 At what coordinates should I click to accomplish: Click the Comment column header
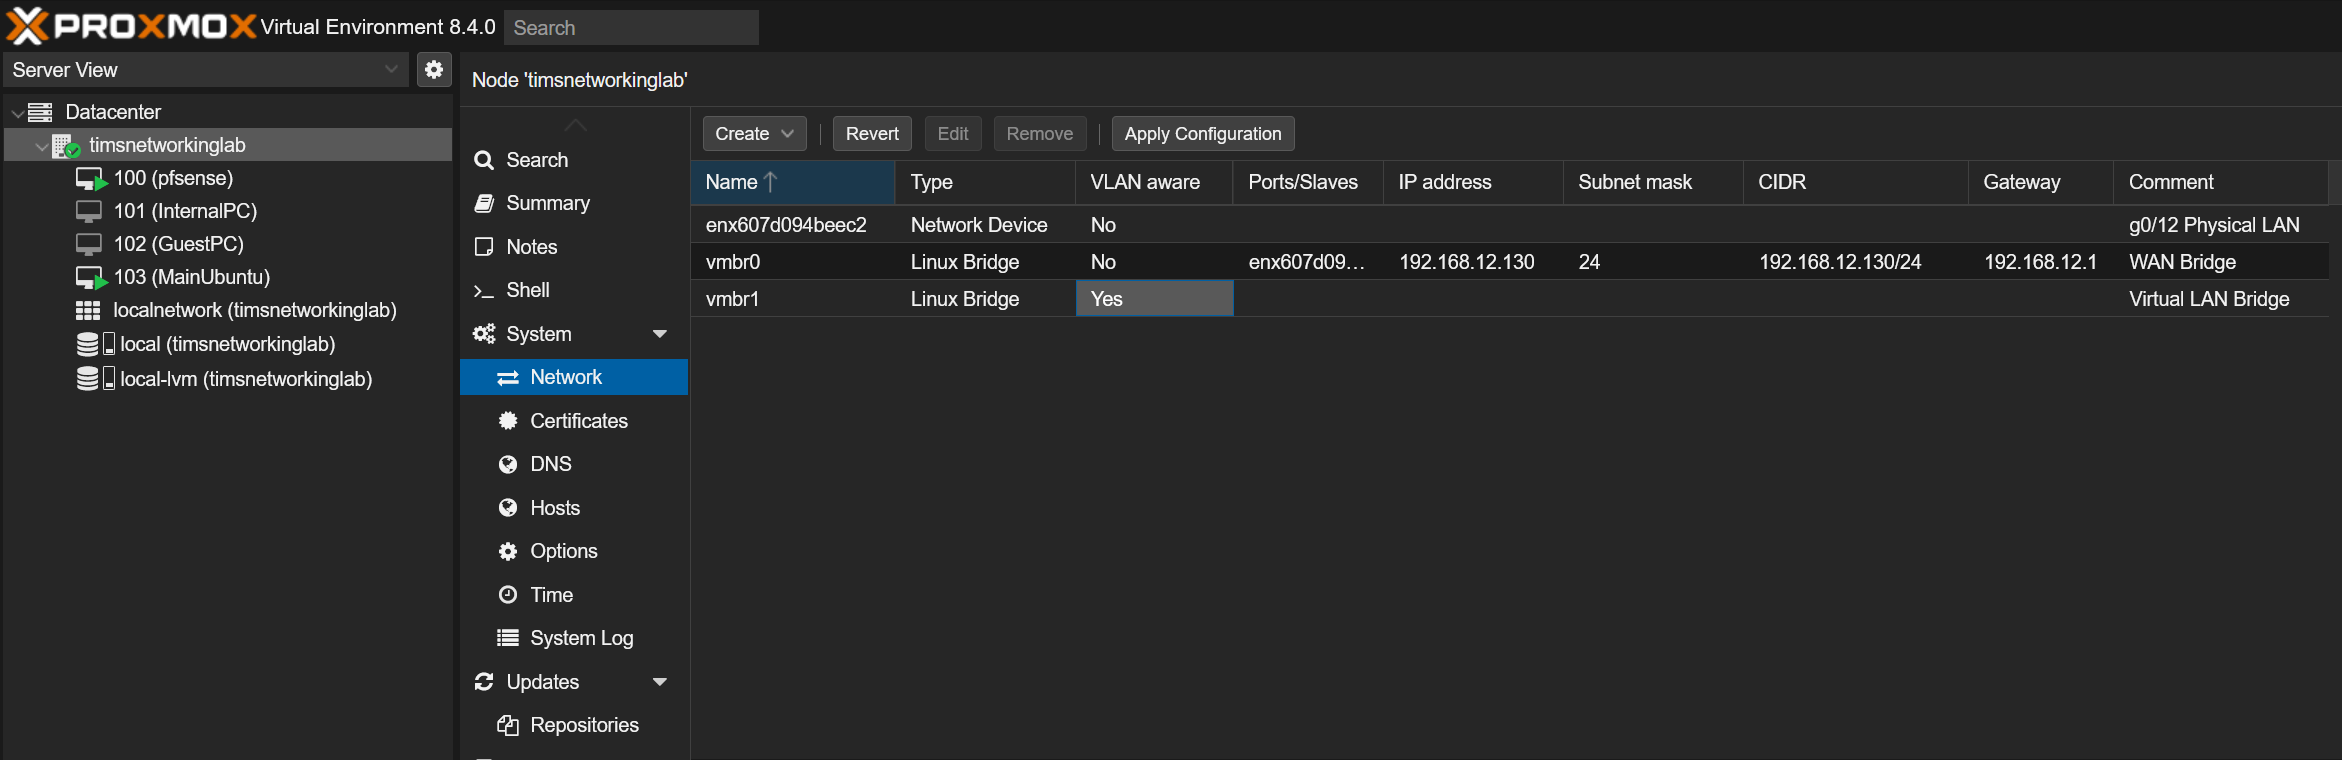(x=2220, y=182)
